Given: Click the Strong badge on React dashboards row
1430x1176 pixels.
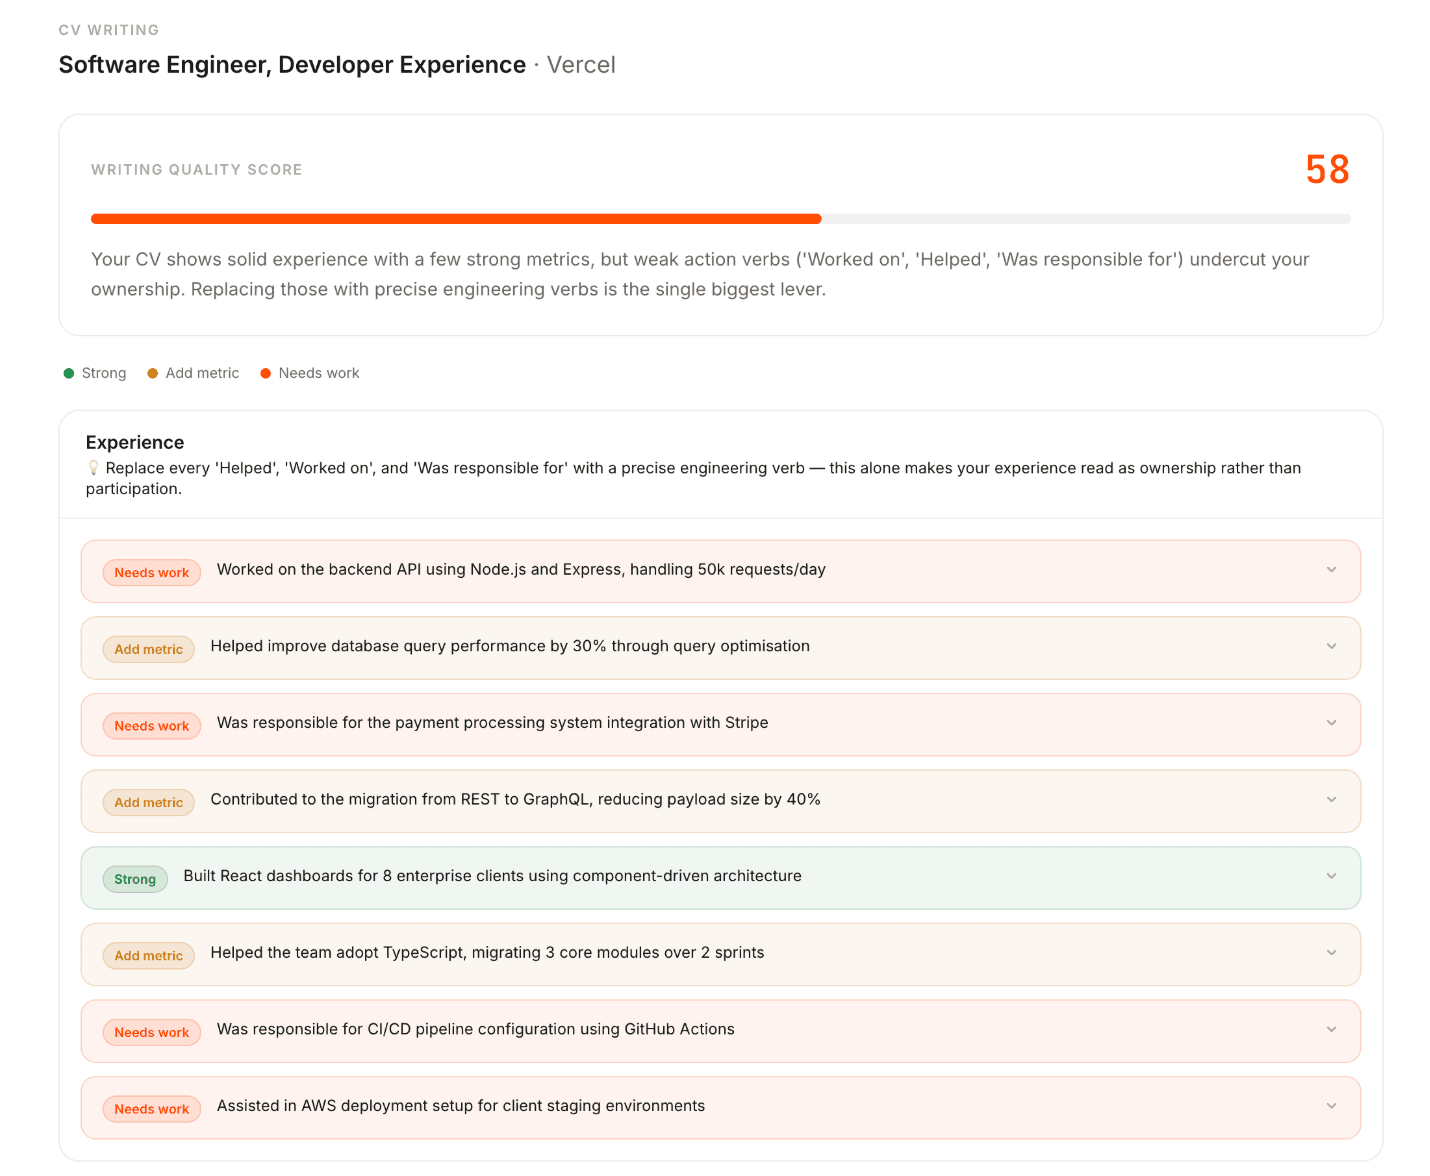Looking at the screenshot, I should pyautogui.click(x=135, y=879).
